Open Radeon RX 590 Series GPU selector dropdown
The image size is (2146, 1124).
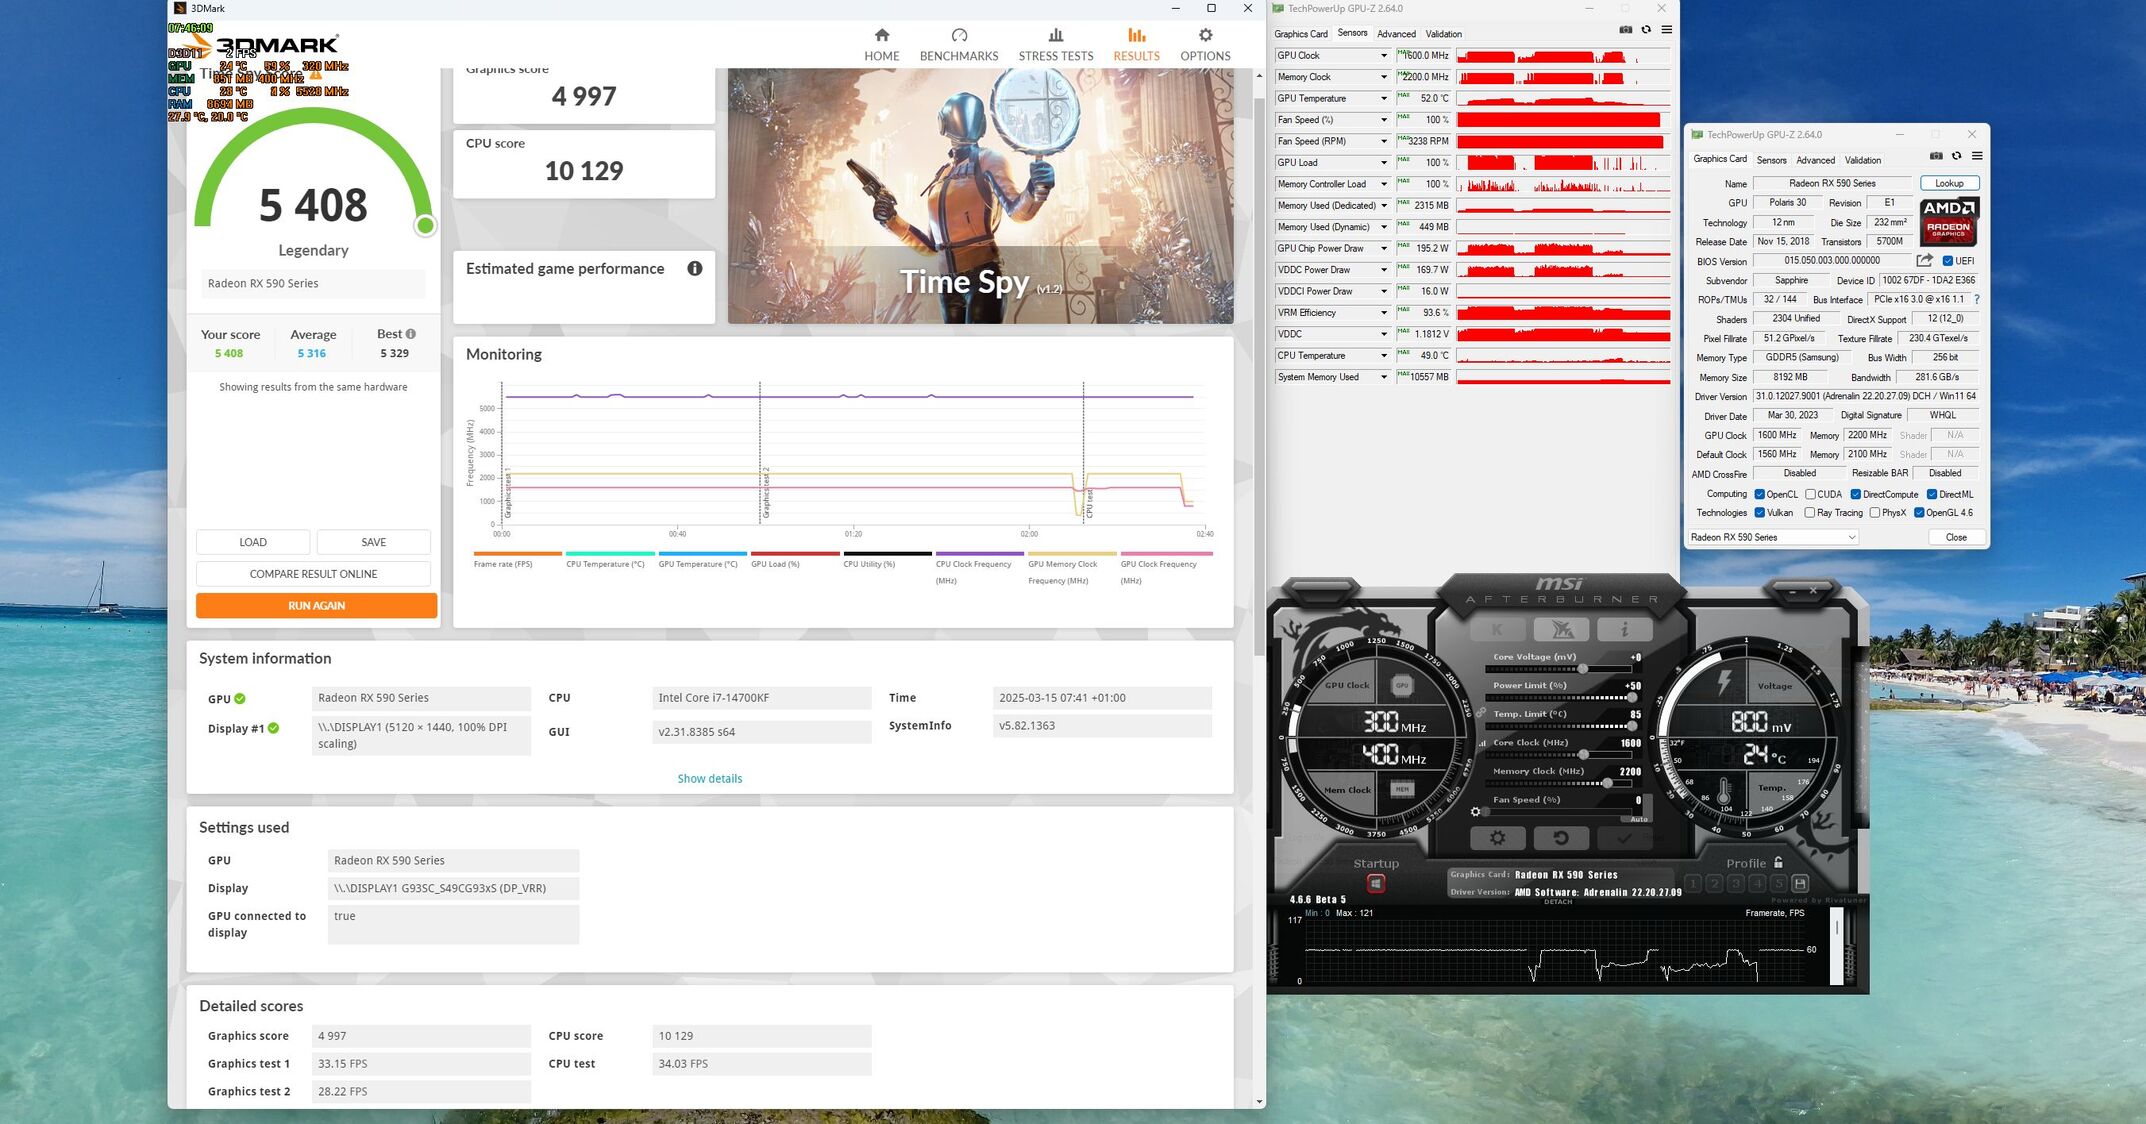point(1772,537)
